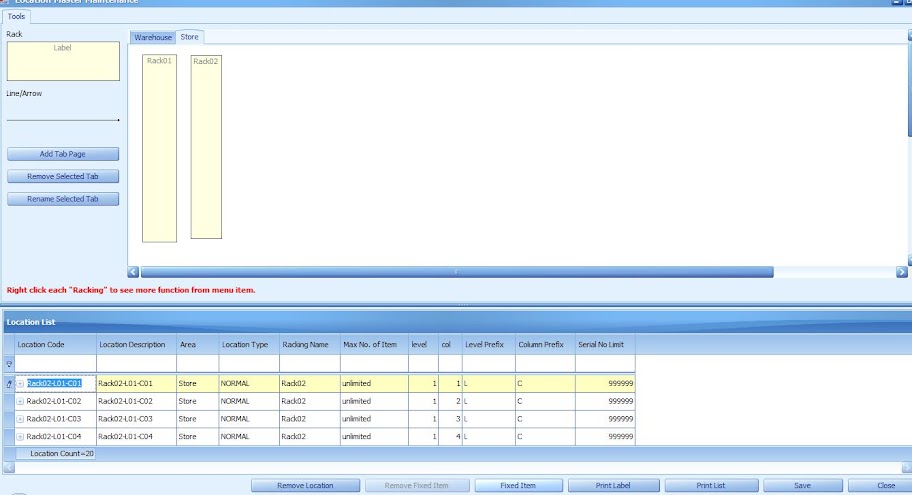Click the level column header
This screenshot has height=495, width=912.
click(x=423, y=344)
